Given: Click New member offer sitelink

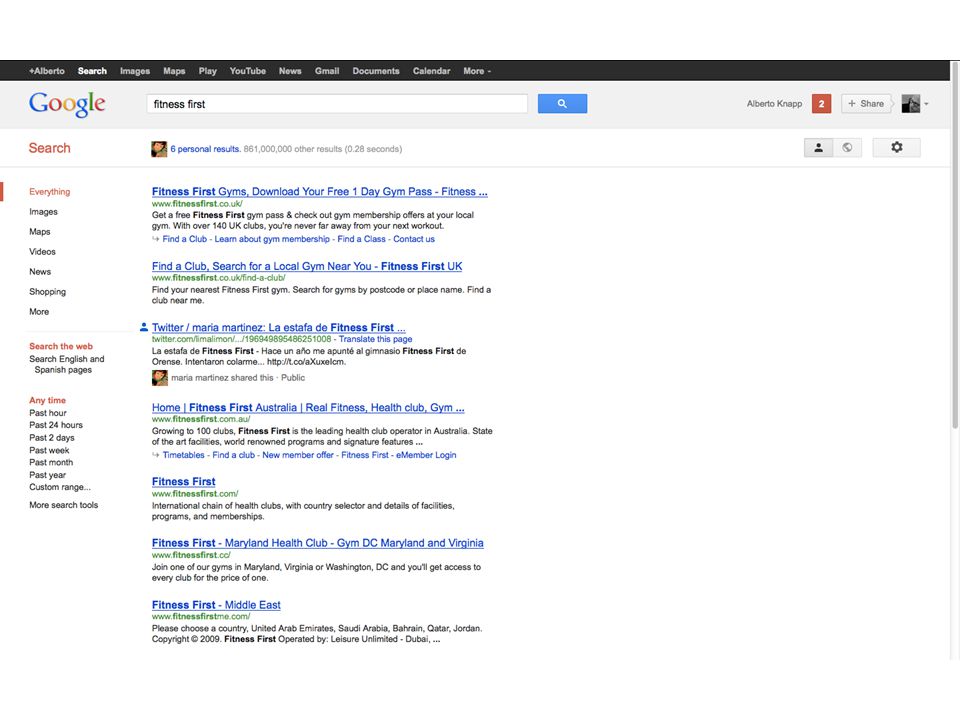Looking at the screenshot, I should point(298,455).
